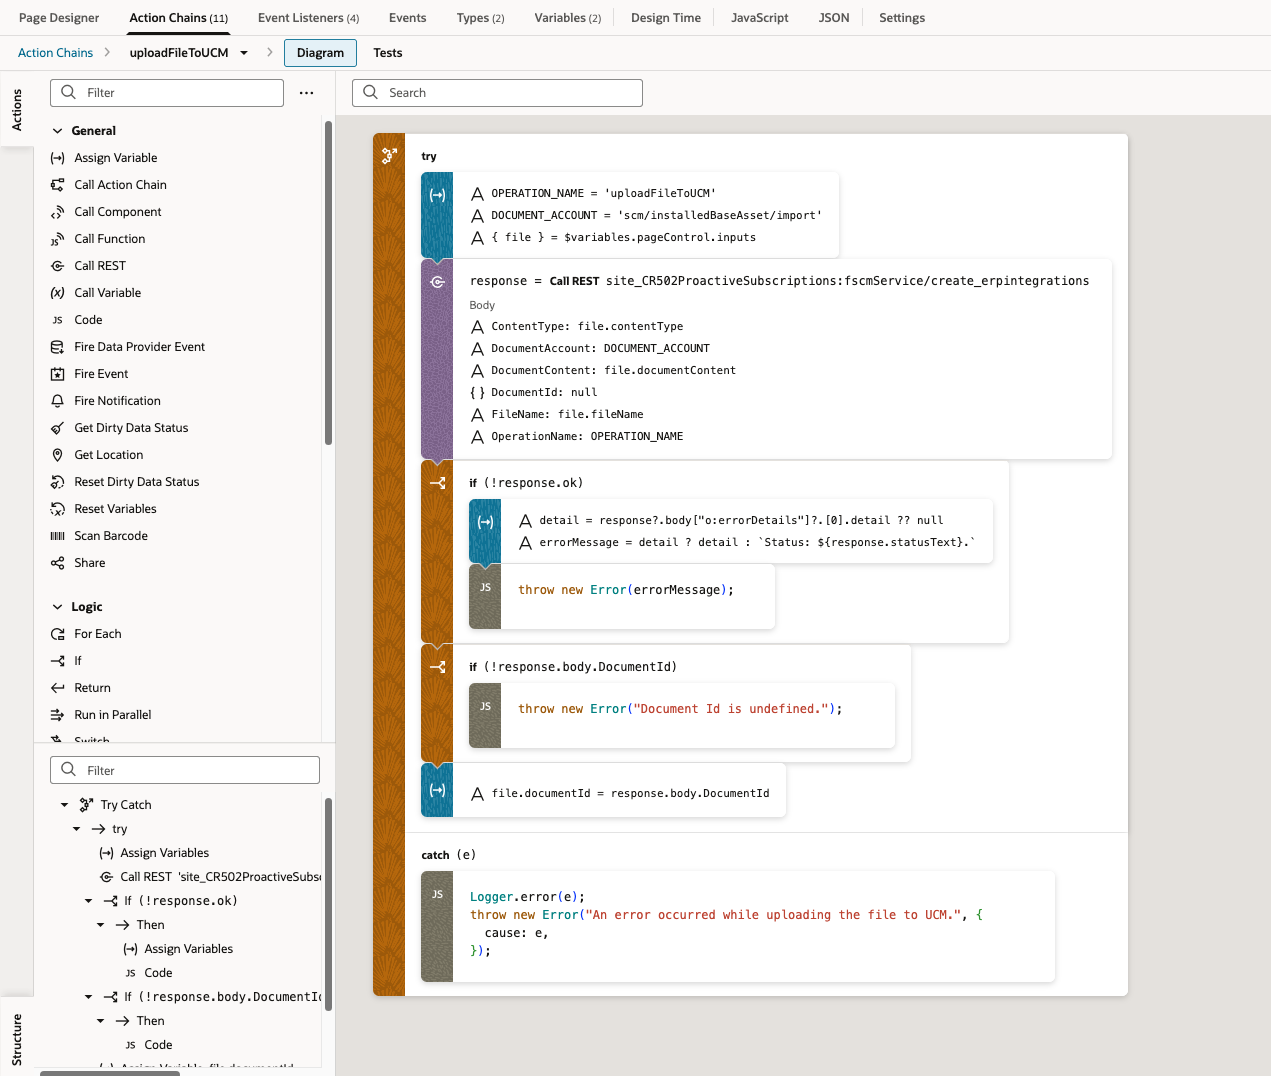
Task: Click the For Each loop icon
Action: coord(58,634)
